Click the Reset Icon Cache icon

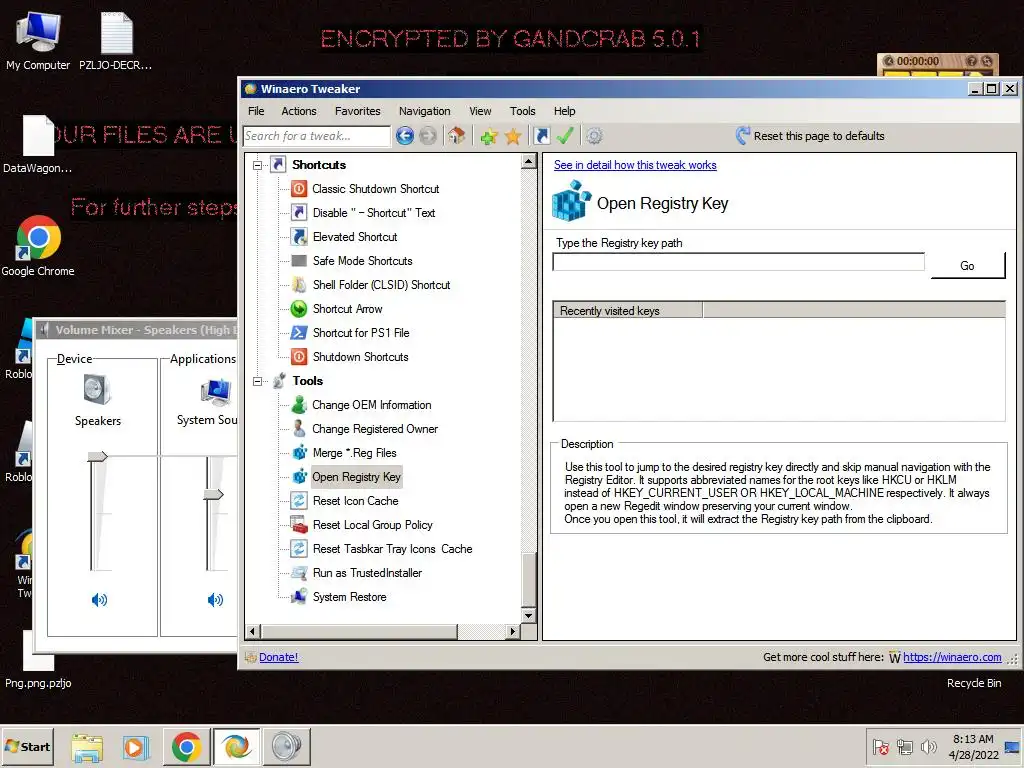pos(298,500)
